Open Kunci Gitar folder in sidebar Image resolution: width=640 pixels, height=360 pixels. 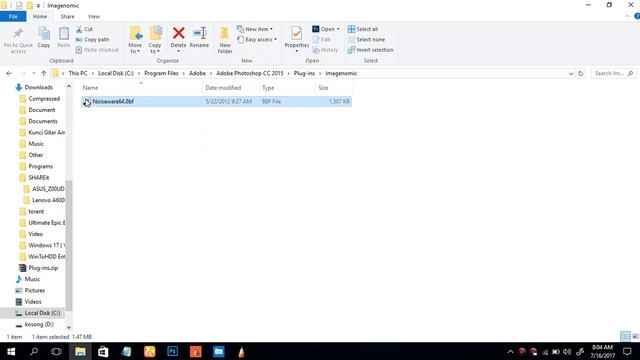tap(47, 133)
